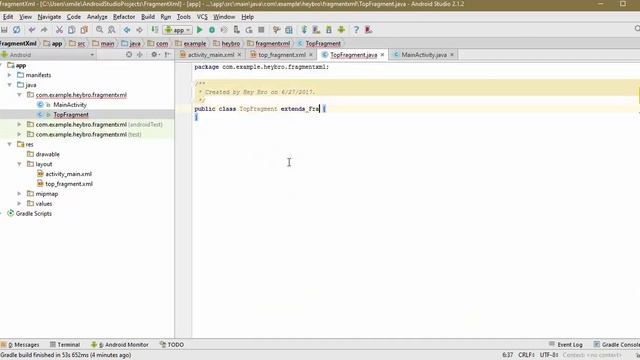
Task: Expand the (test) package arrow
Action: 19,134
